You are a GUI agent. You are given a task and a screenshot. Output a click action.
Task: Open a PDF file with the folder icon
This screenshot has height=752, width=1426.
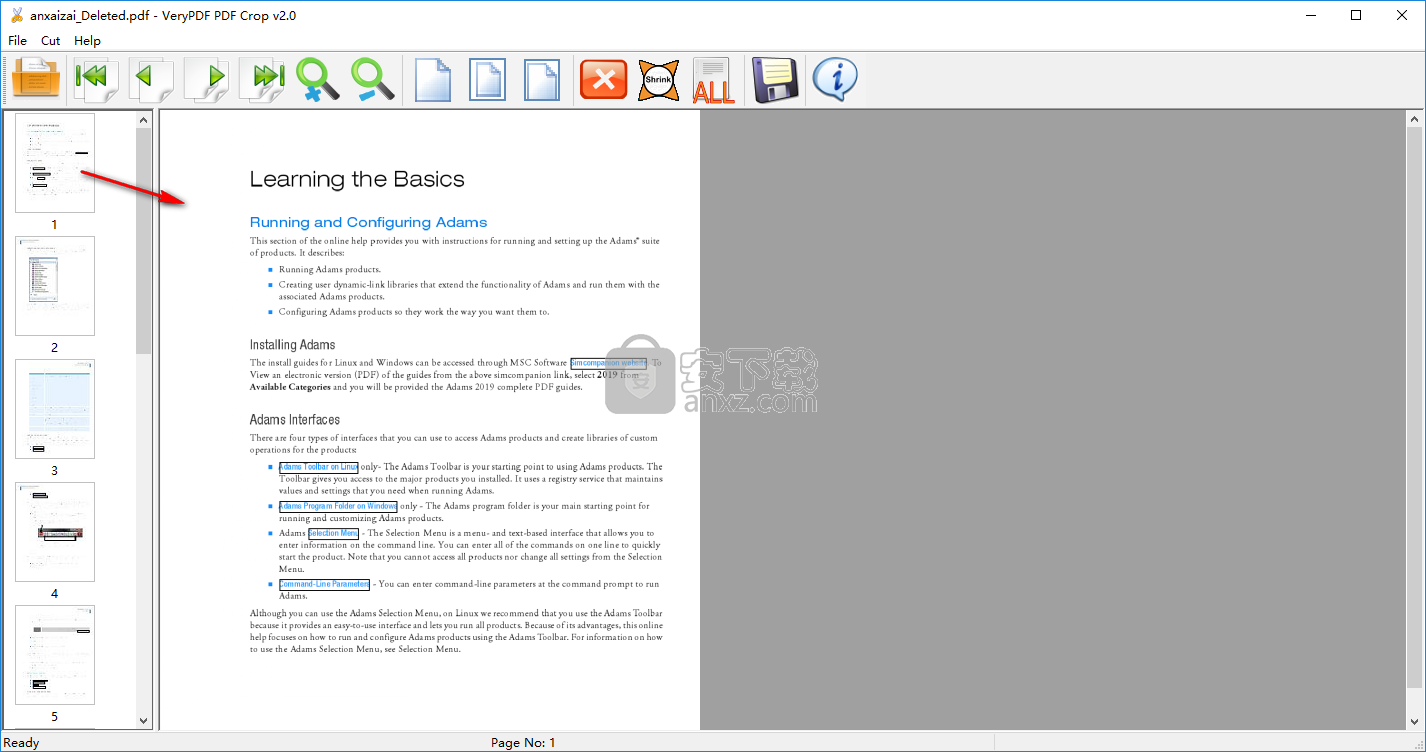pos(37,79)
